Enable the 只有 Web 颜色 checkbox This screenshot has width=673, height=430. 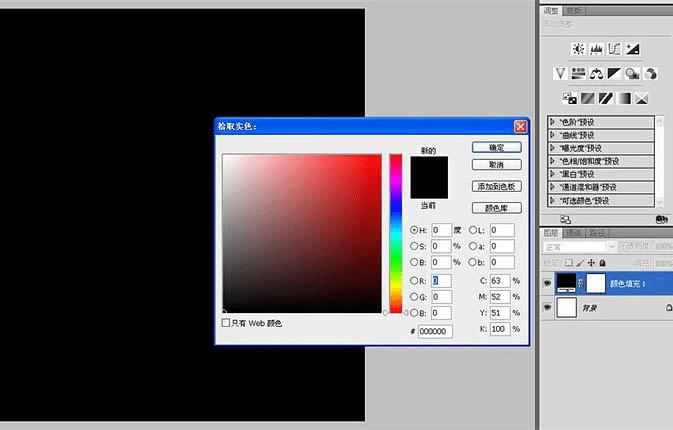(226, 322)
